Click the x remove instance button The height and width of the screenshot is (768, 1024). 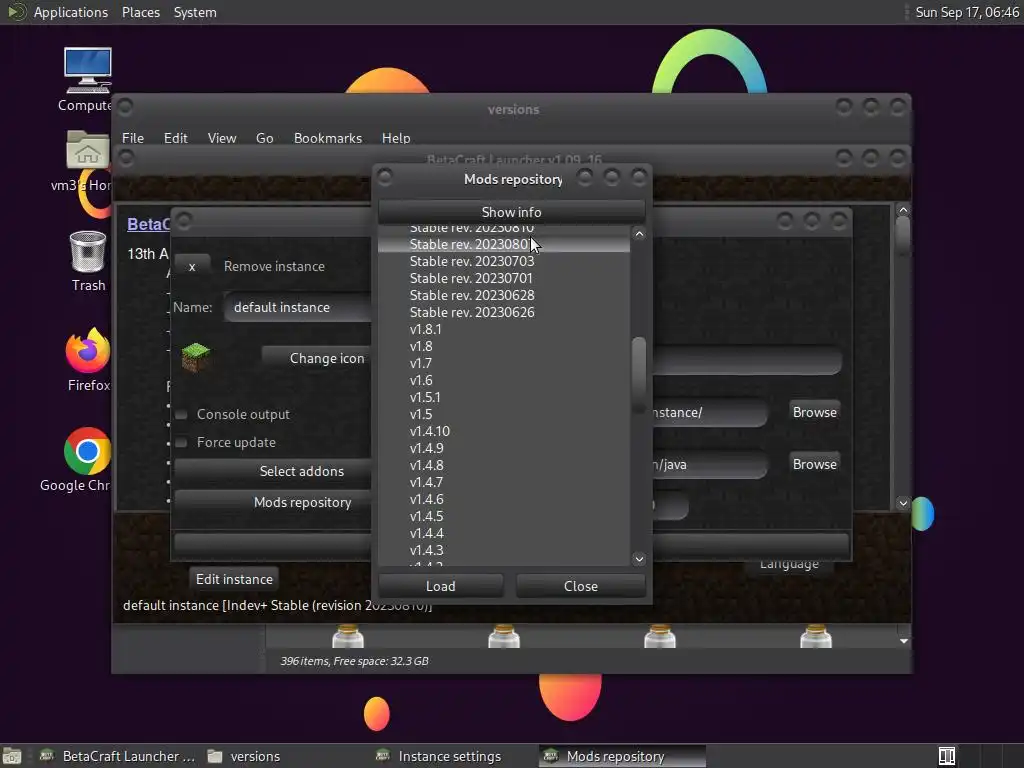(x=192, y=266)
